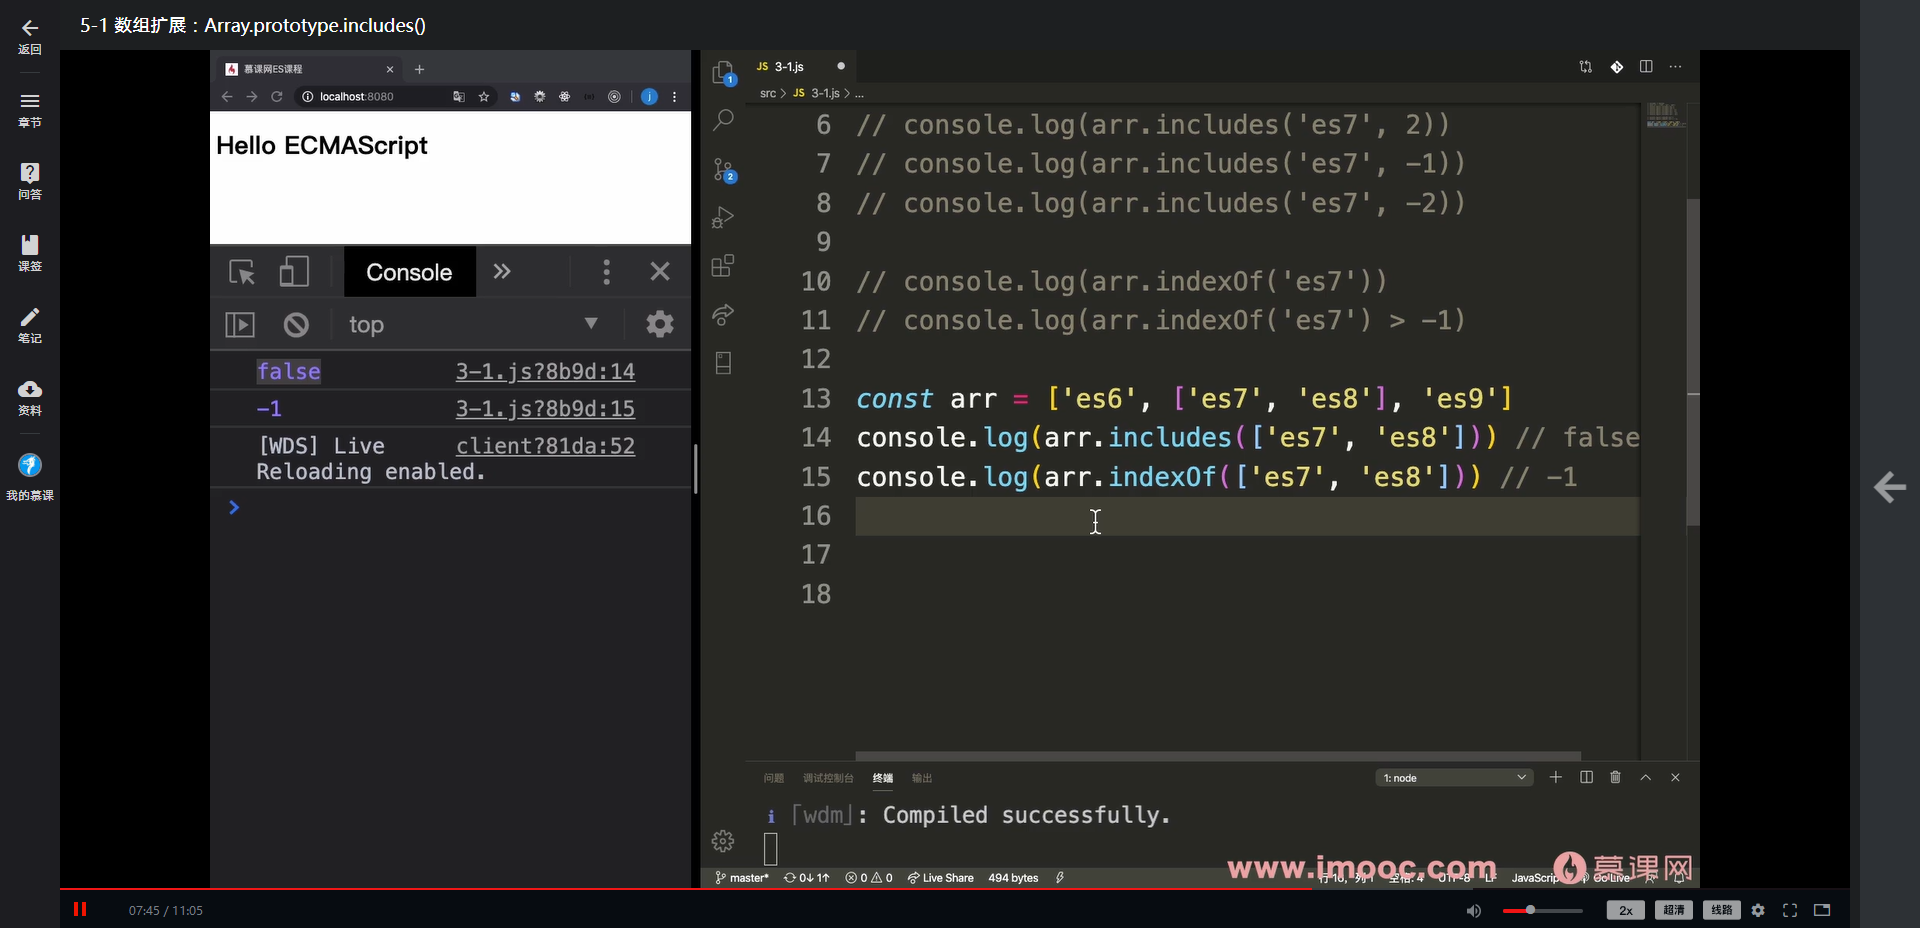Open the 问答 Q&A panel
Viewport: 1920px width, 928px height.
pyautogui.click(x=30, y=181)
